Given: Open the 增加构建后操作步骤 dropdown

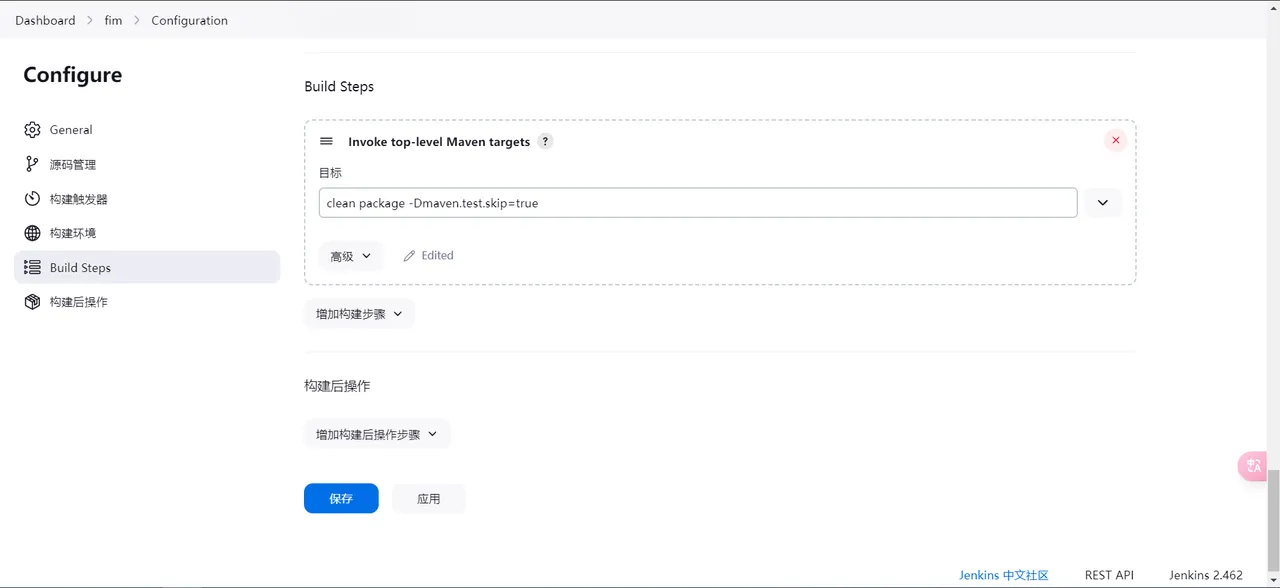Looking at the screenshot, I should pos(377,434).
